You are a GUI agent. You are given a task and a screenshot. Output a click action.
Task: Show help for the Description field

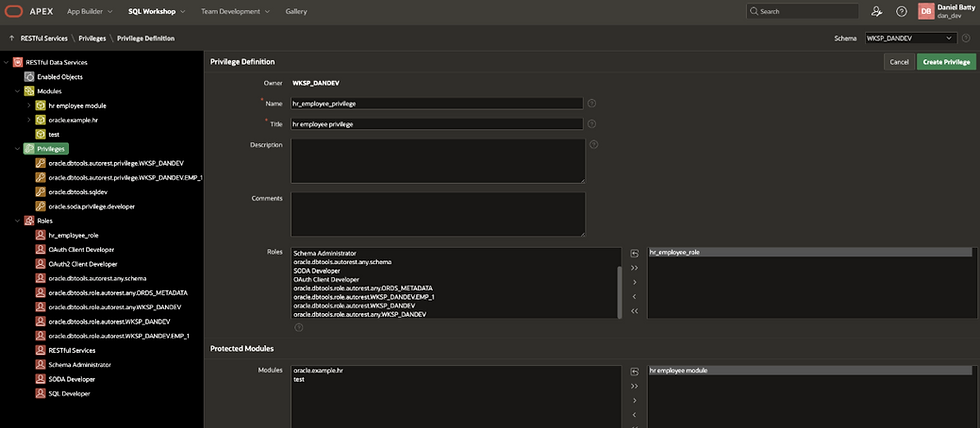(594, 144)
